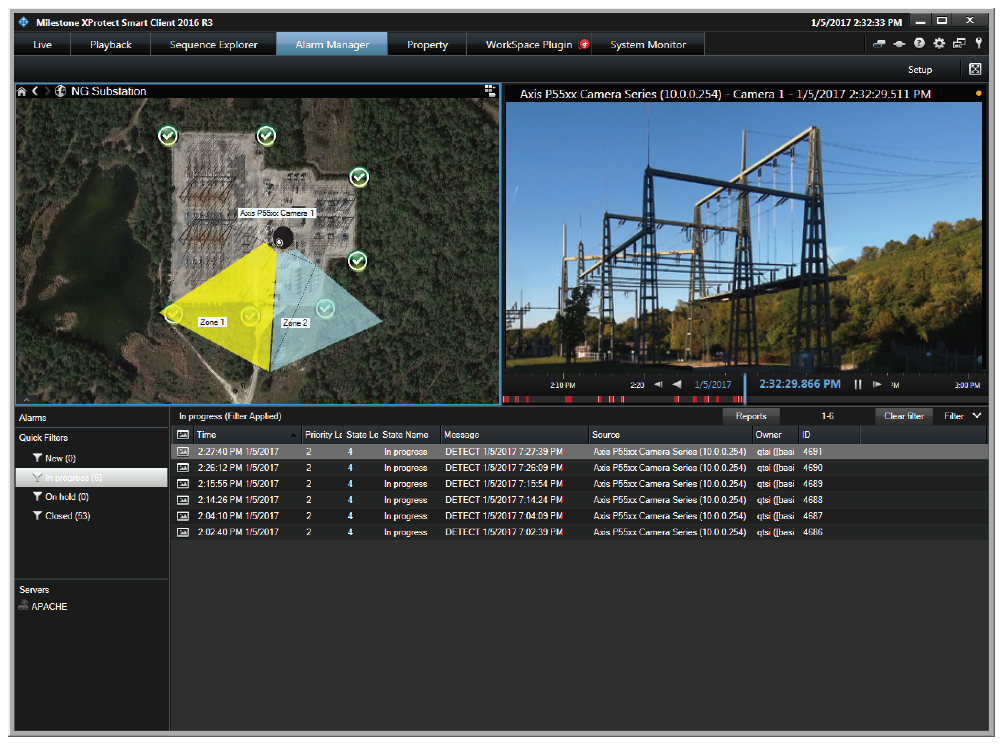1007x747 pixels.
Task: Click the 2:32:29.866 PM timeline time
Action: 800,384
